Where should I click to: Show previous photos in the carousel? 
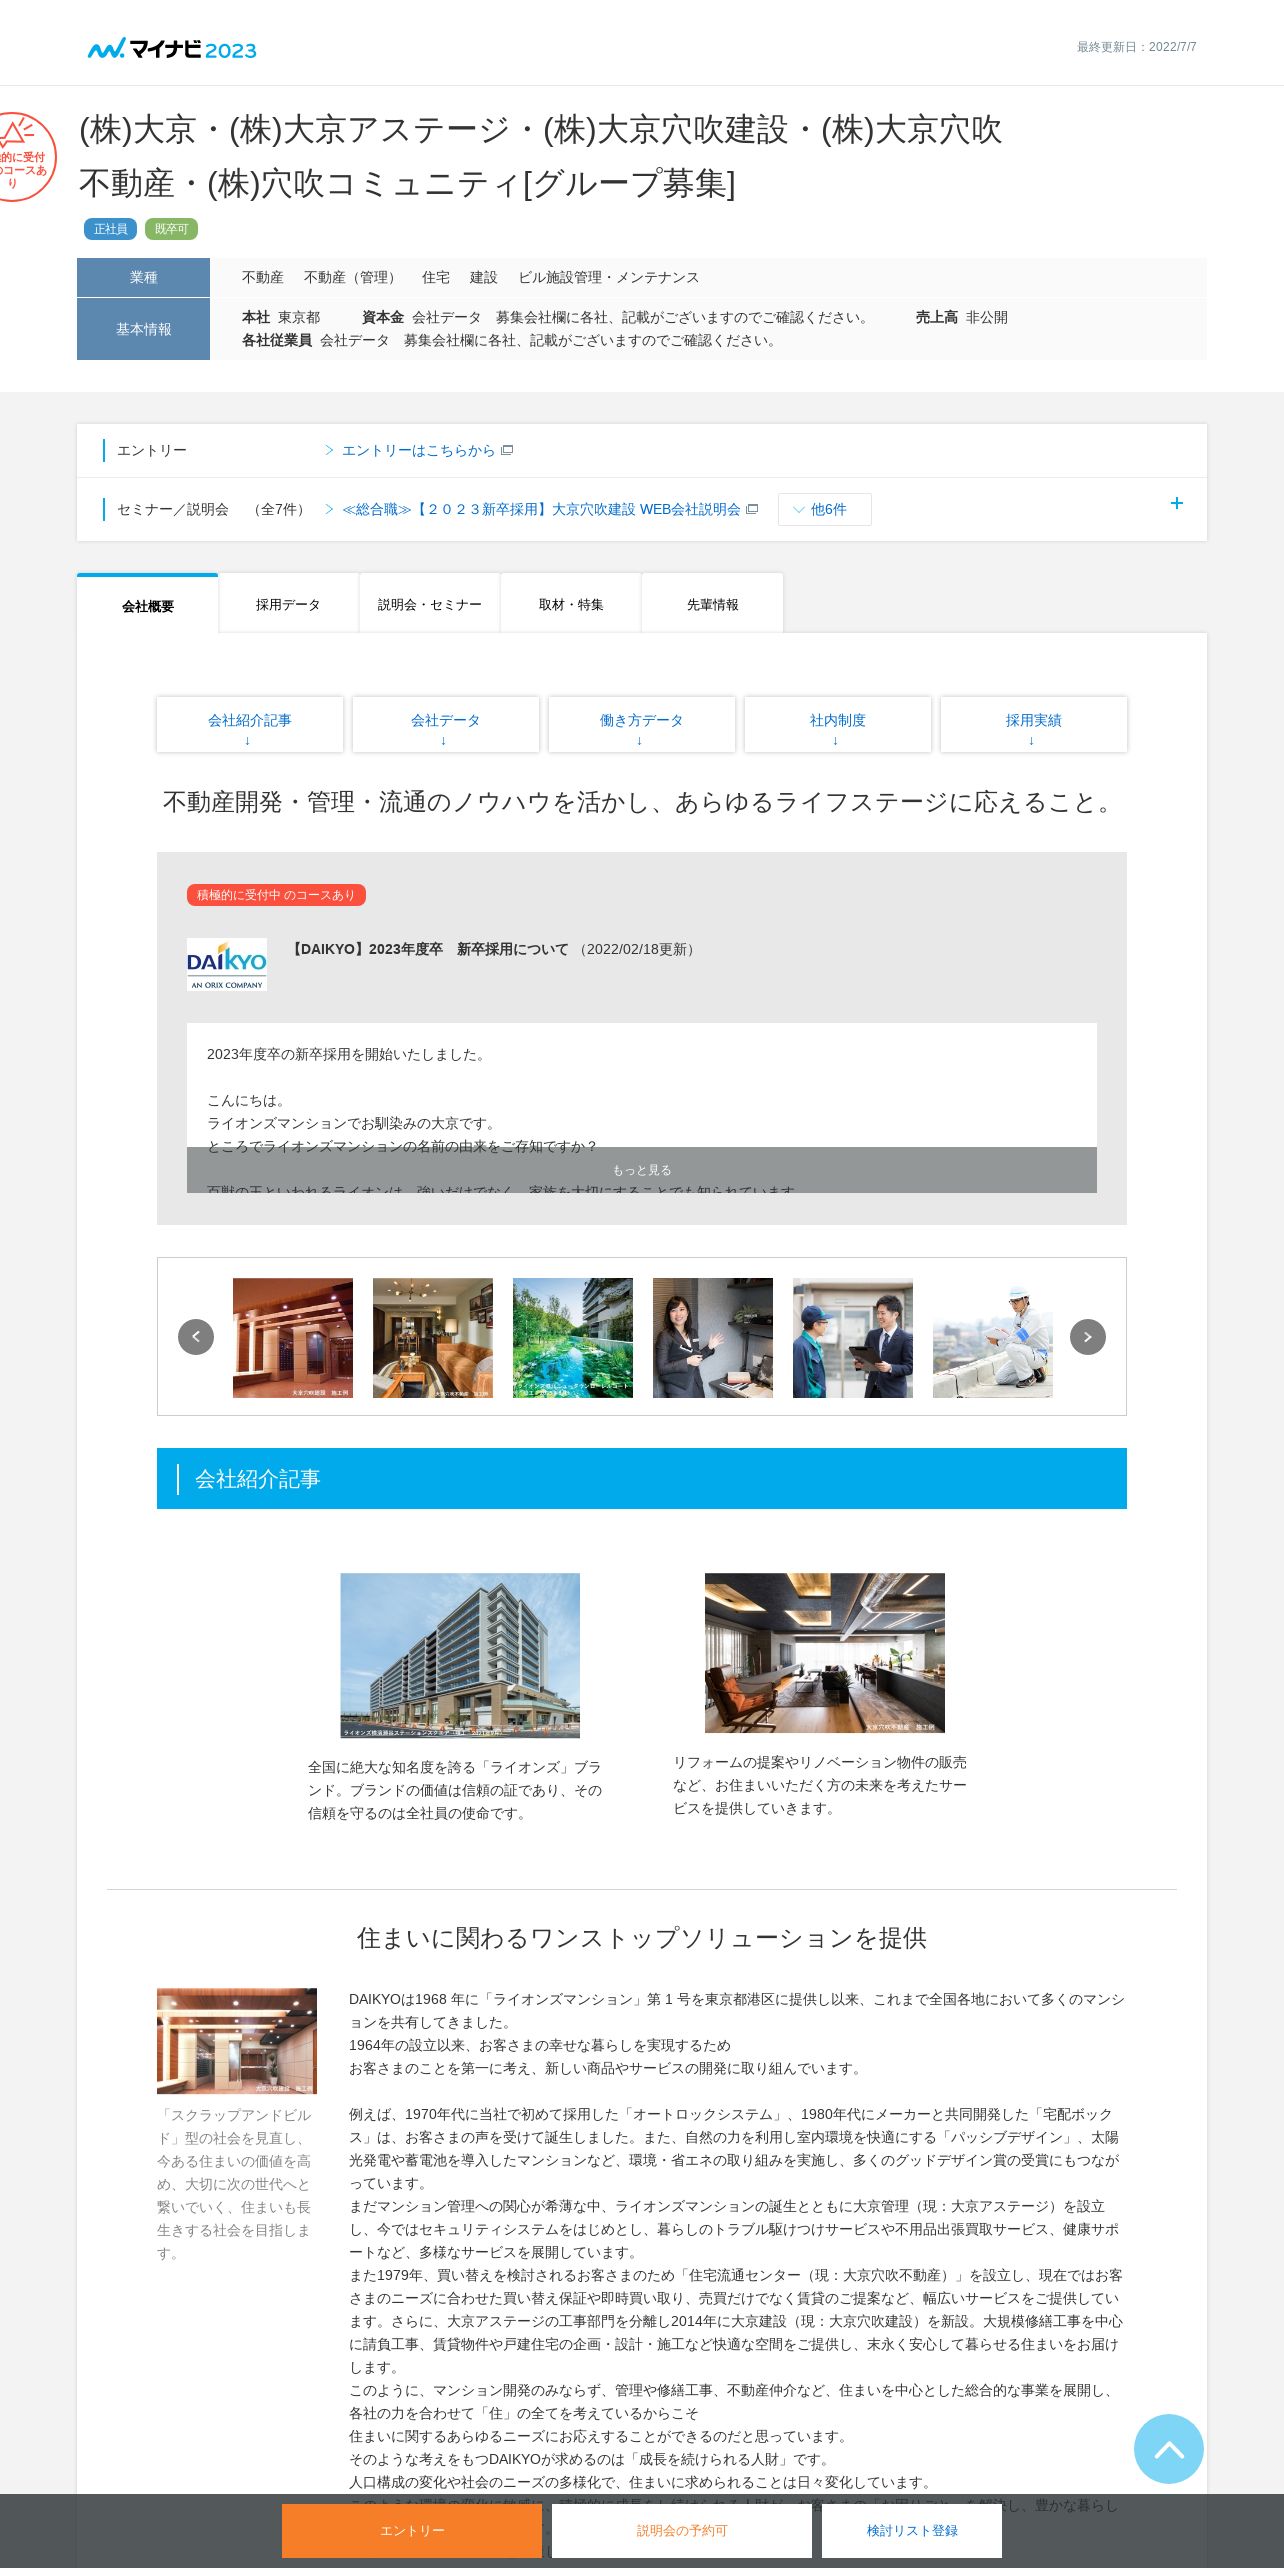pos(196,1337)
